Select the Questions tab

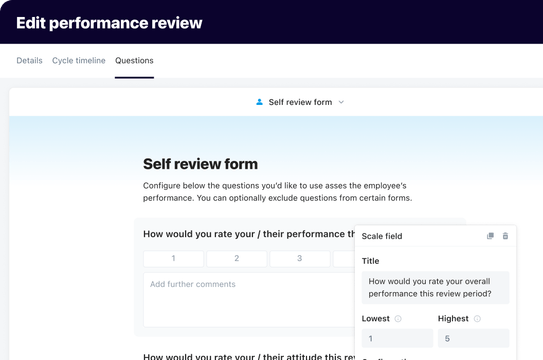pos(134,61)
